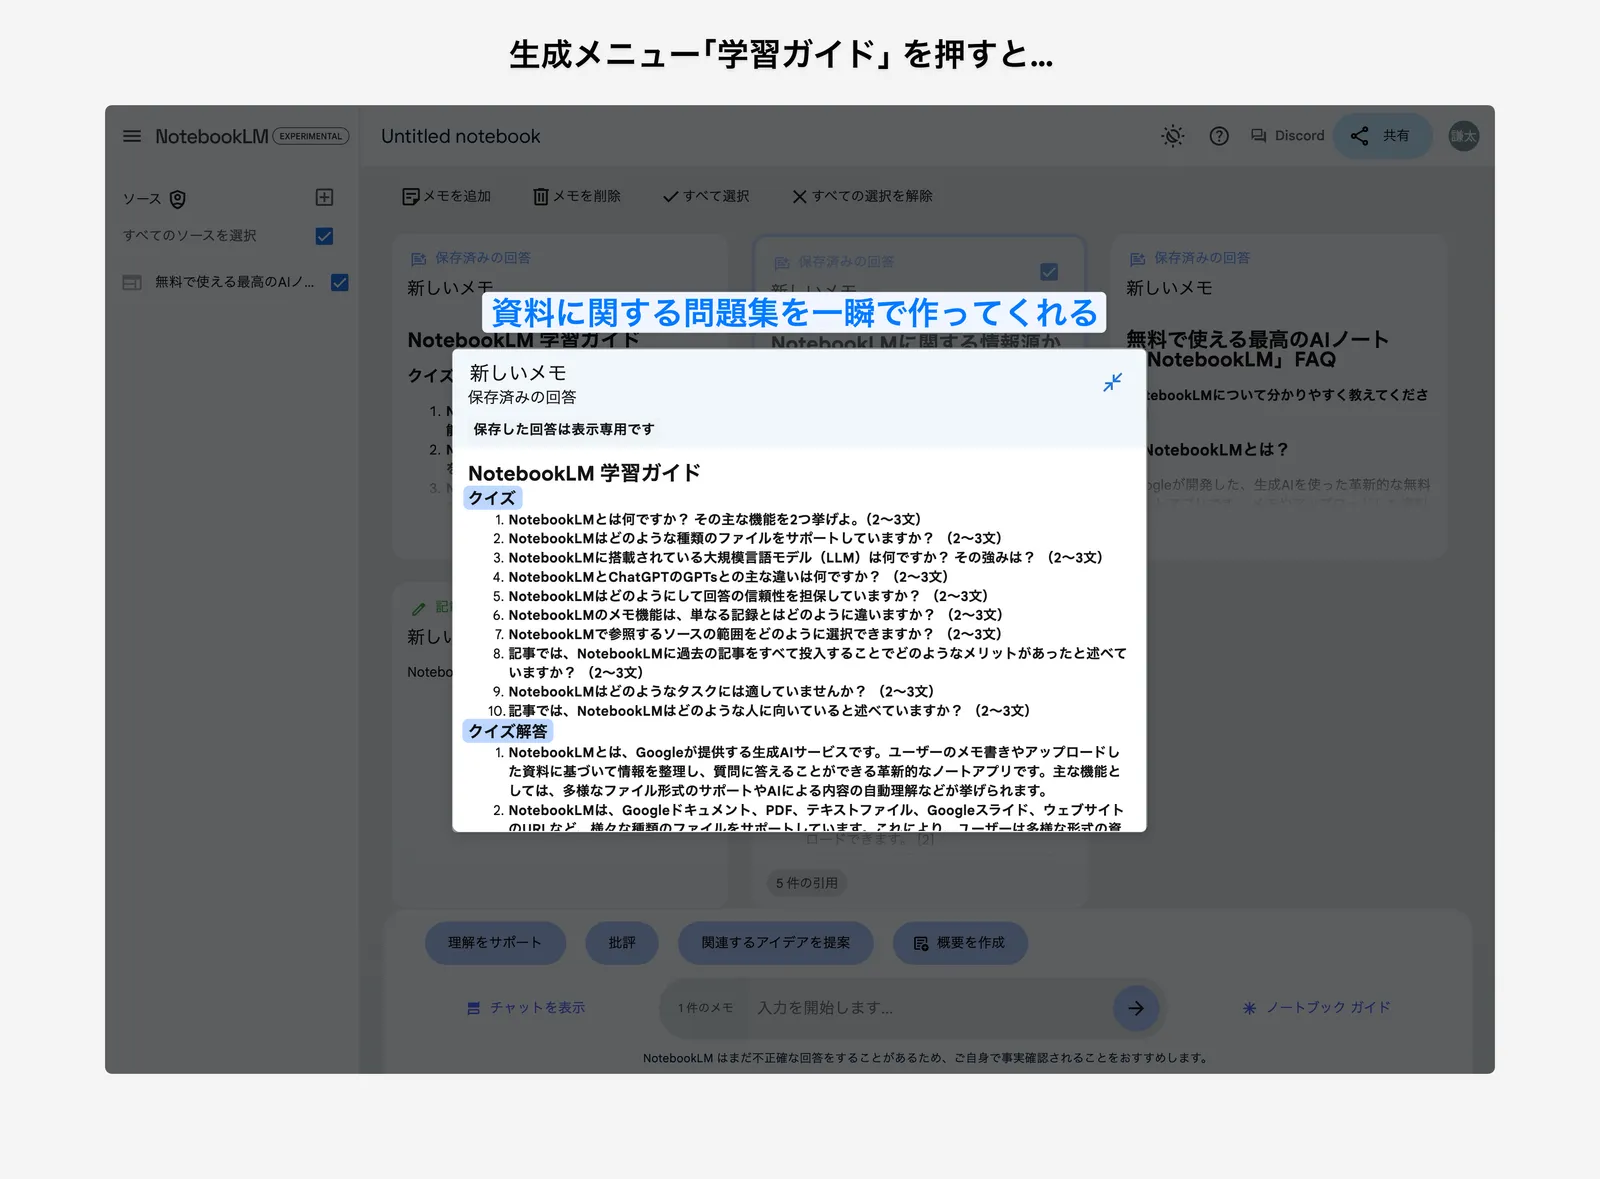1600x1179 pixels.
Task: Click すべて選択 button
Action: [x=706, y=196]
